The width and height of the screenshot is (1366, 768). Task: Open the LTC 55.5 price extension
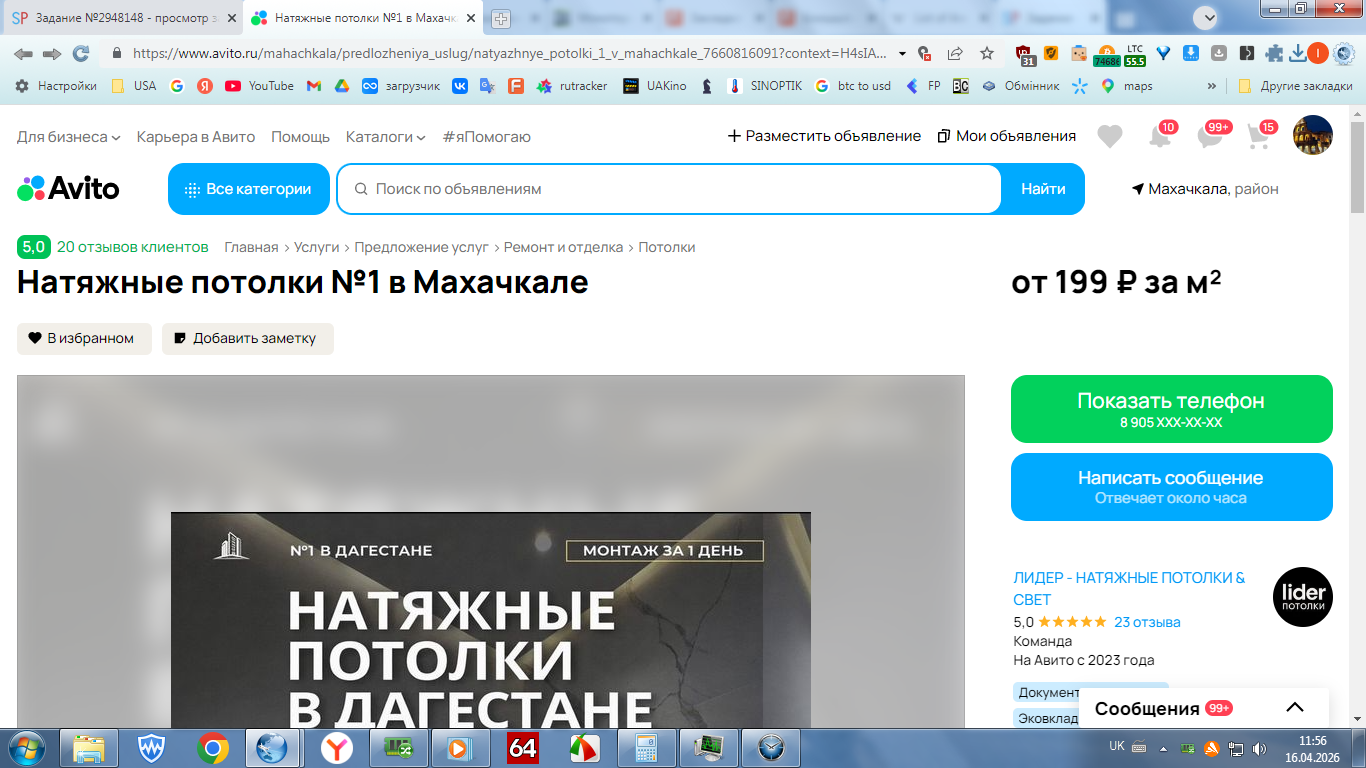(x=1135, y=55)
